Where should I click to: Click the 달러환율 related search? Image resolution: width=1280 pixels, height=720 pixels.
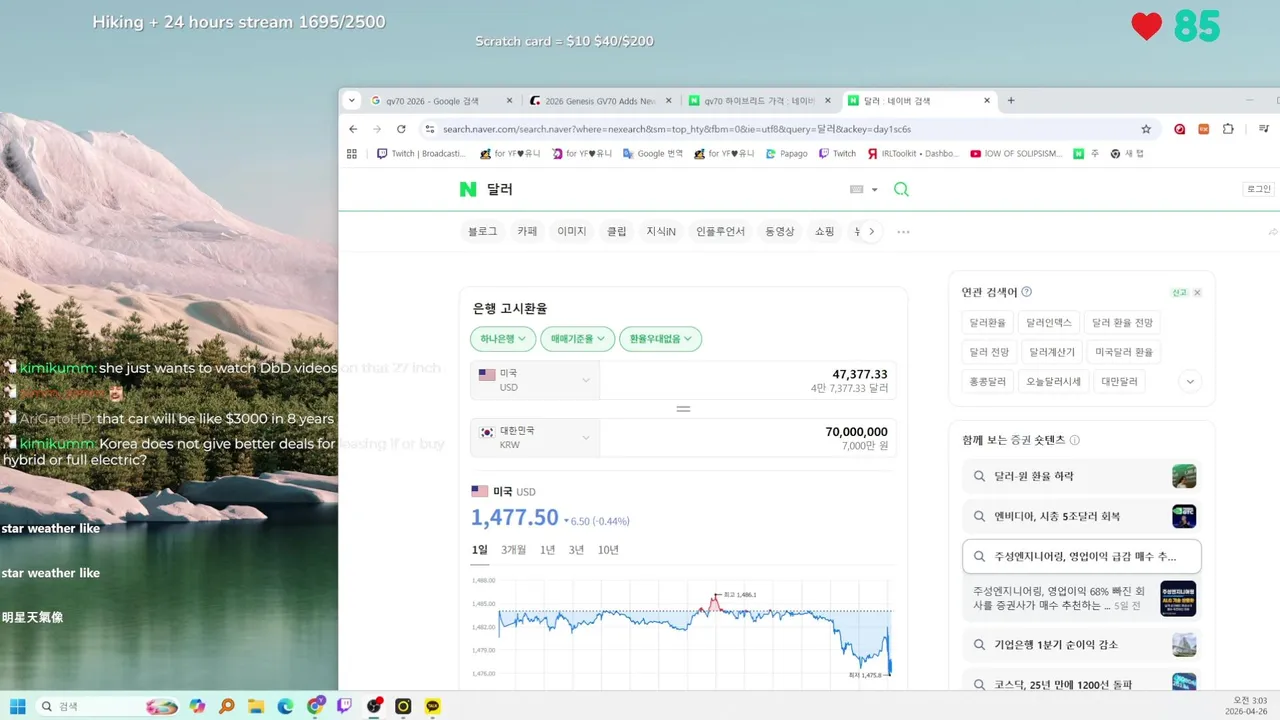(987, 323)
